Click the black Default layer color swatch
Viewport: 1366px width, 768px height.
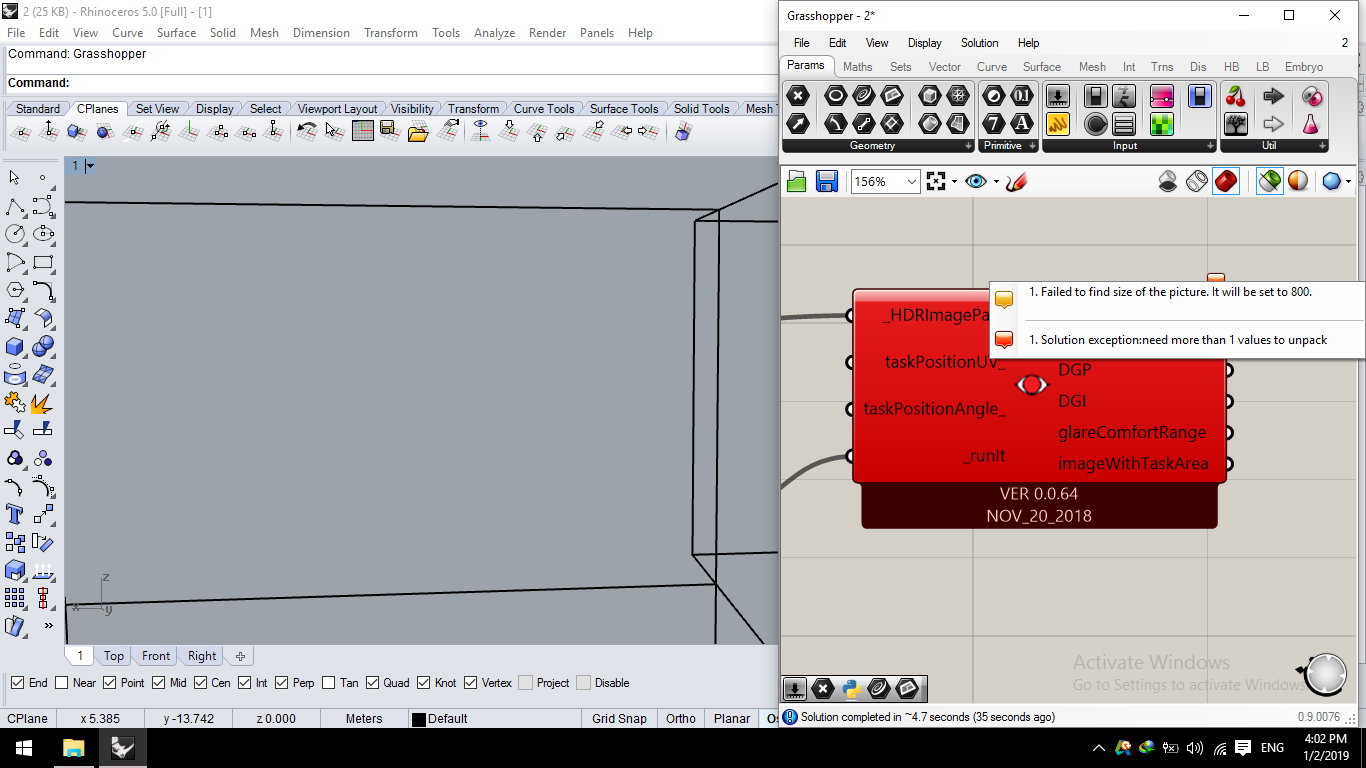coord(419,719)
